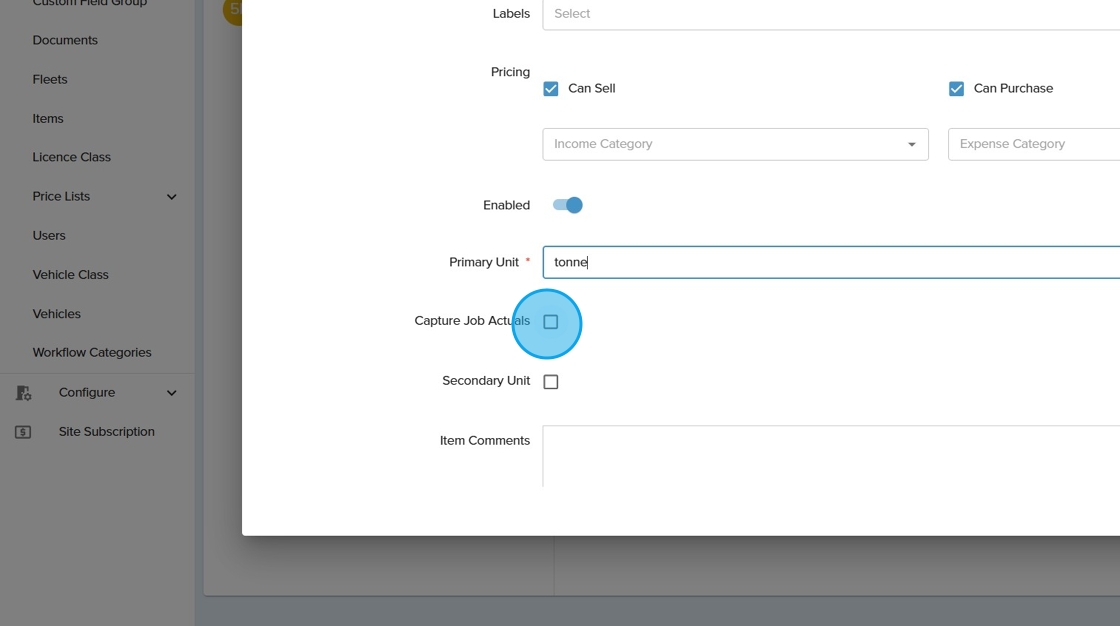Switch off the Enabled toggle

coord(567,205)
